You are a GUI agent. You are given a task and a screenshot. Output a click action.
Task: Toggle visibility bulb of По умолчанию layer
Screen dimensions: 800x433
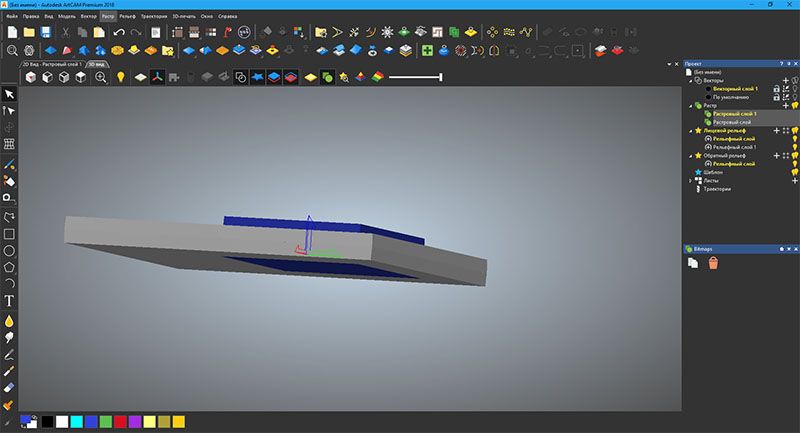pos(795,97)
